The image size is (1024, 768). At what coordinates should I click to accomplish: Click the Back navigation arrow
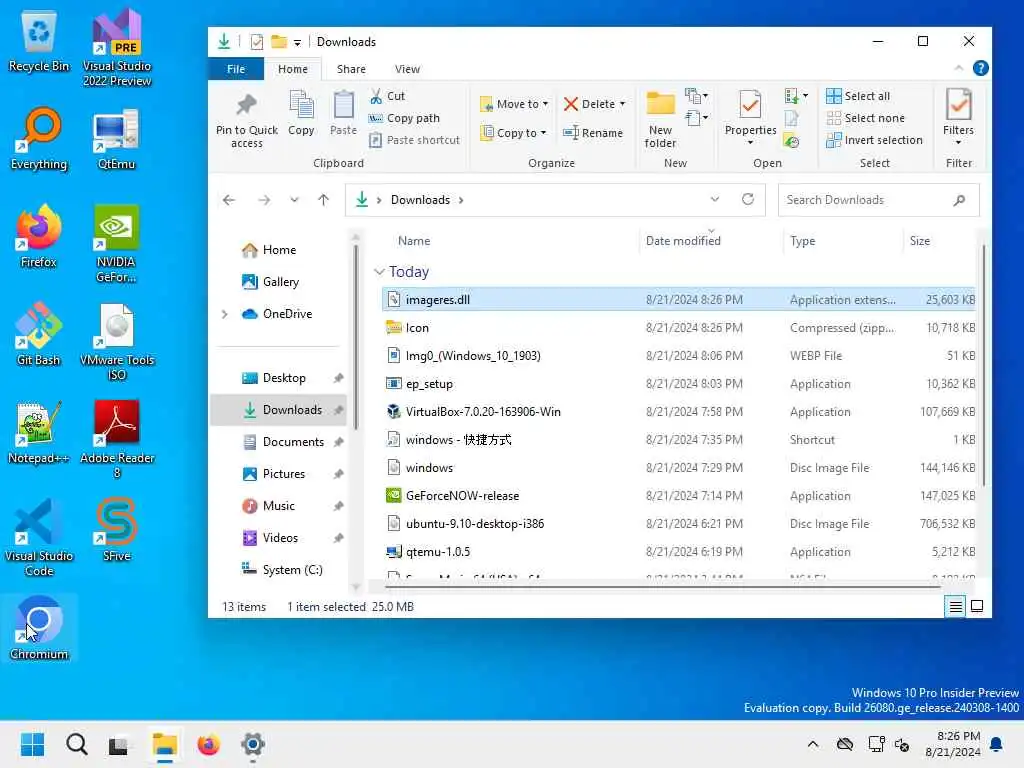pyautogui.click(x=229, y=200)
